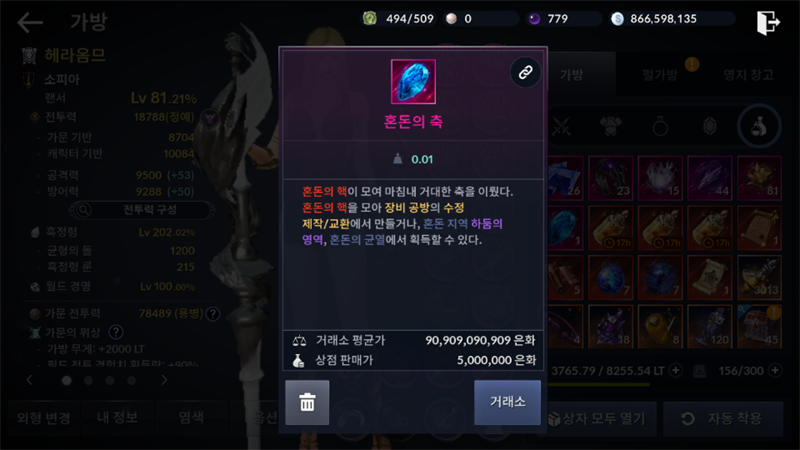Switch to the 펄가방 tab
This screenshot has width=800, height=450.
tap(660, 75)
